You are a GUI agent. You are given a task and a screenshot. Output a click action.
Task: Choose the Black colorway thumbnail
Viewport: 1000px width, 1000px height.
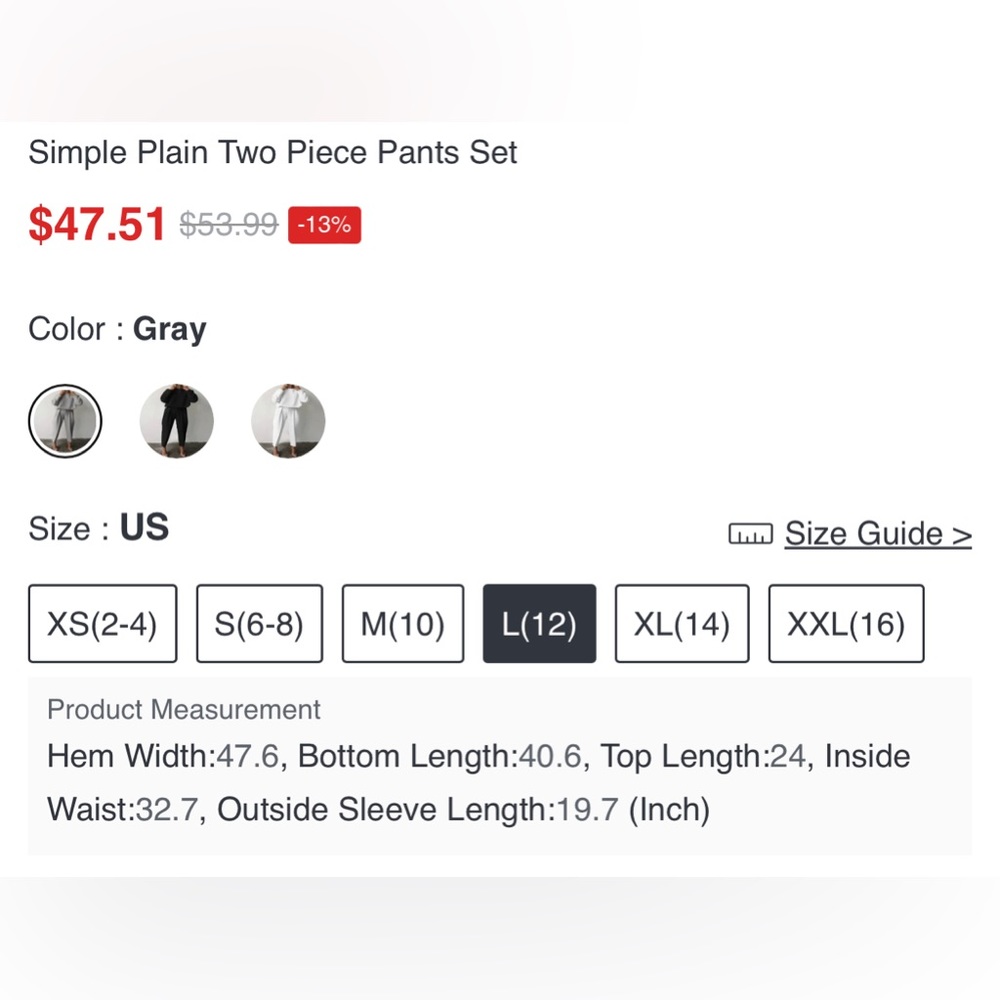point(176,421)
